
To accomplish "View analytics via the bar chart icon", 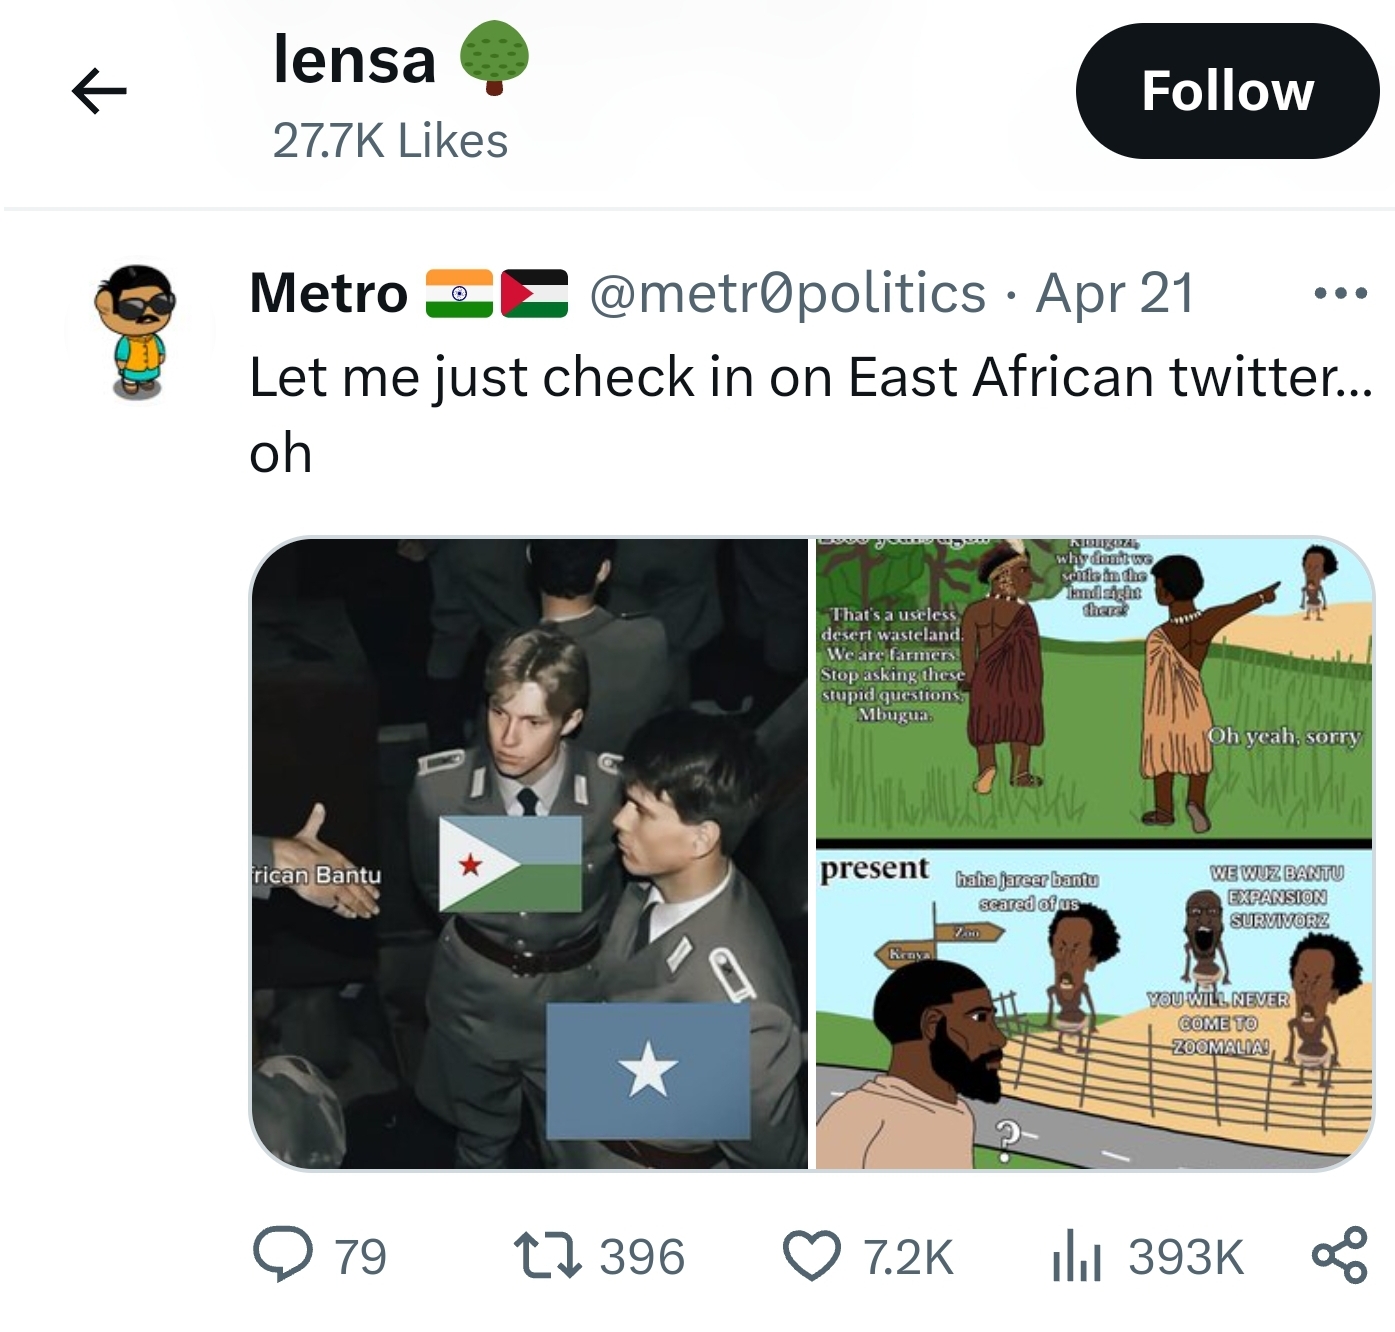I will (x=1076, y=1256).
